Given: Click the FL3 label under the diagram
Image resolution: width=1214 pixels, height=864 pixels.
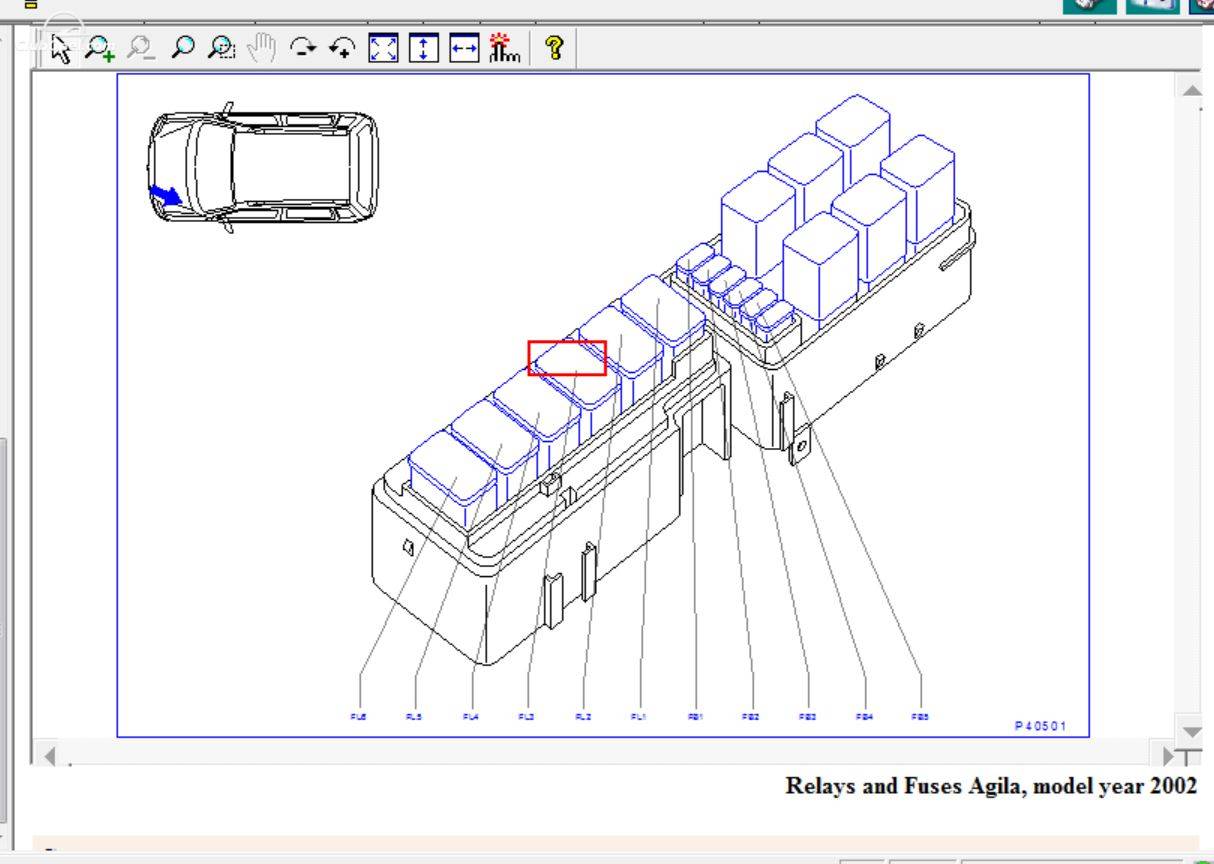Looking at the screenshot, I should (527, 717).
